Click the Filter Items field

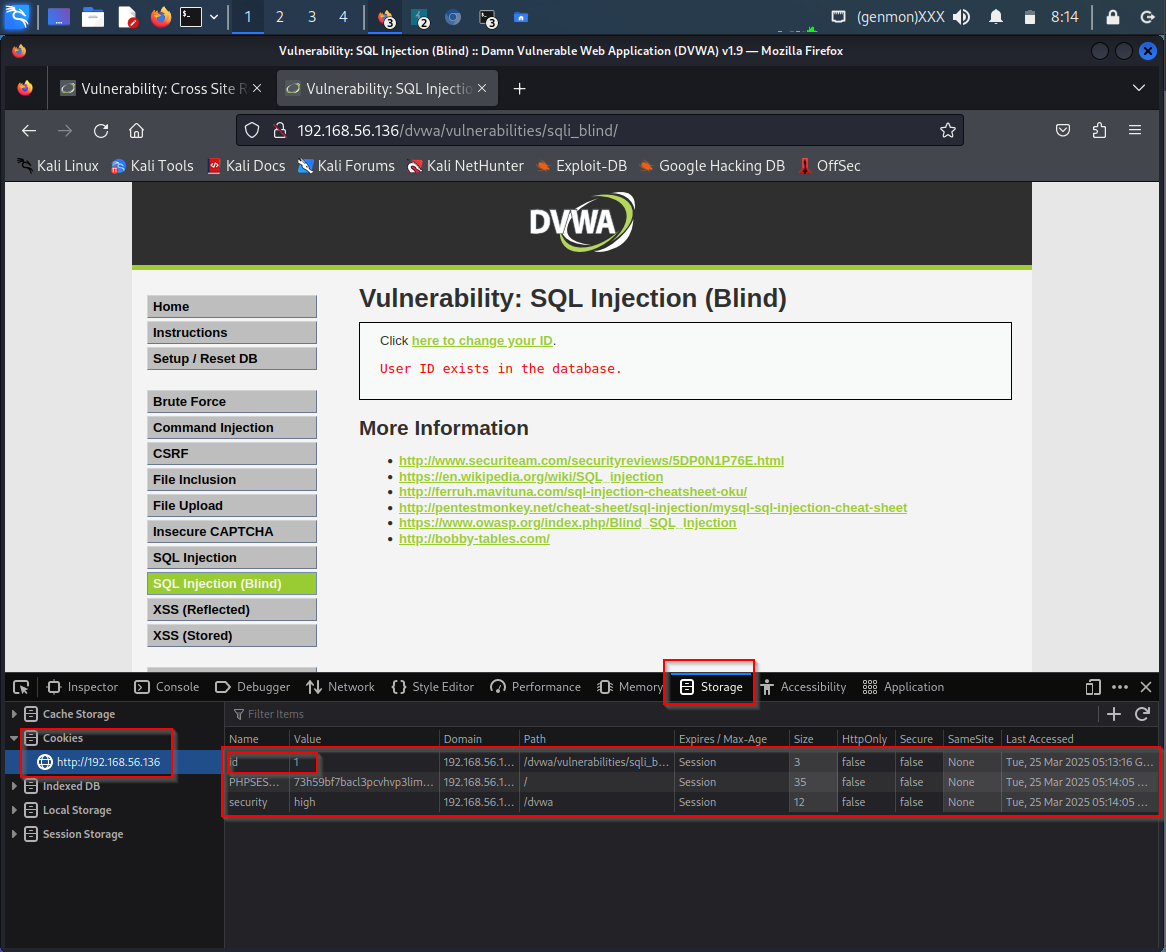(662, 715)
